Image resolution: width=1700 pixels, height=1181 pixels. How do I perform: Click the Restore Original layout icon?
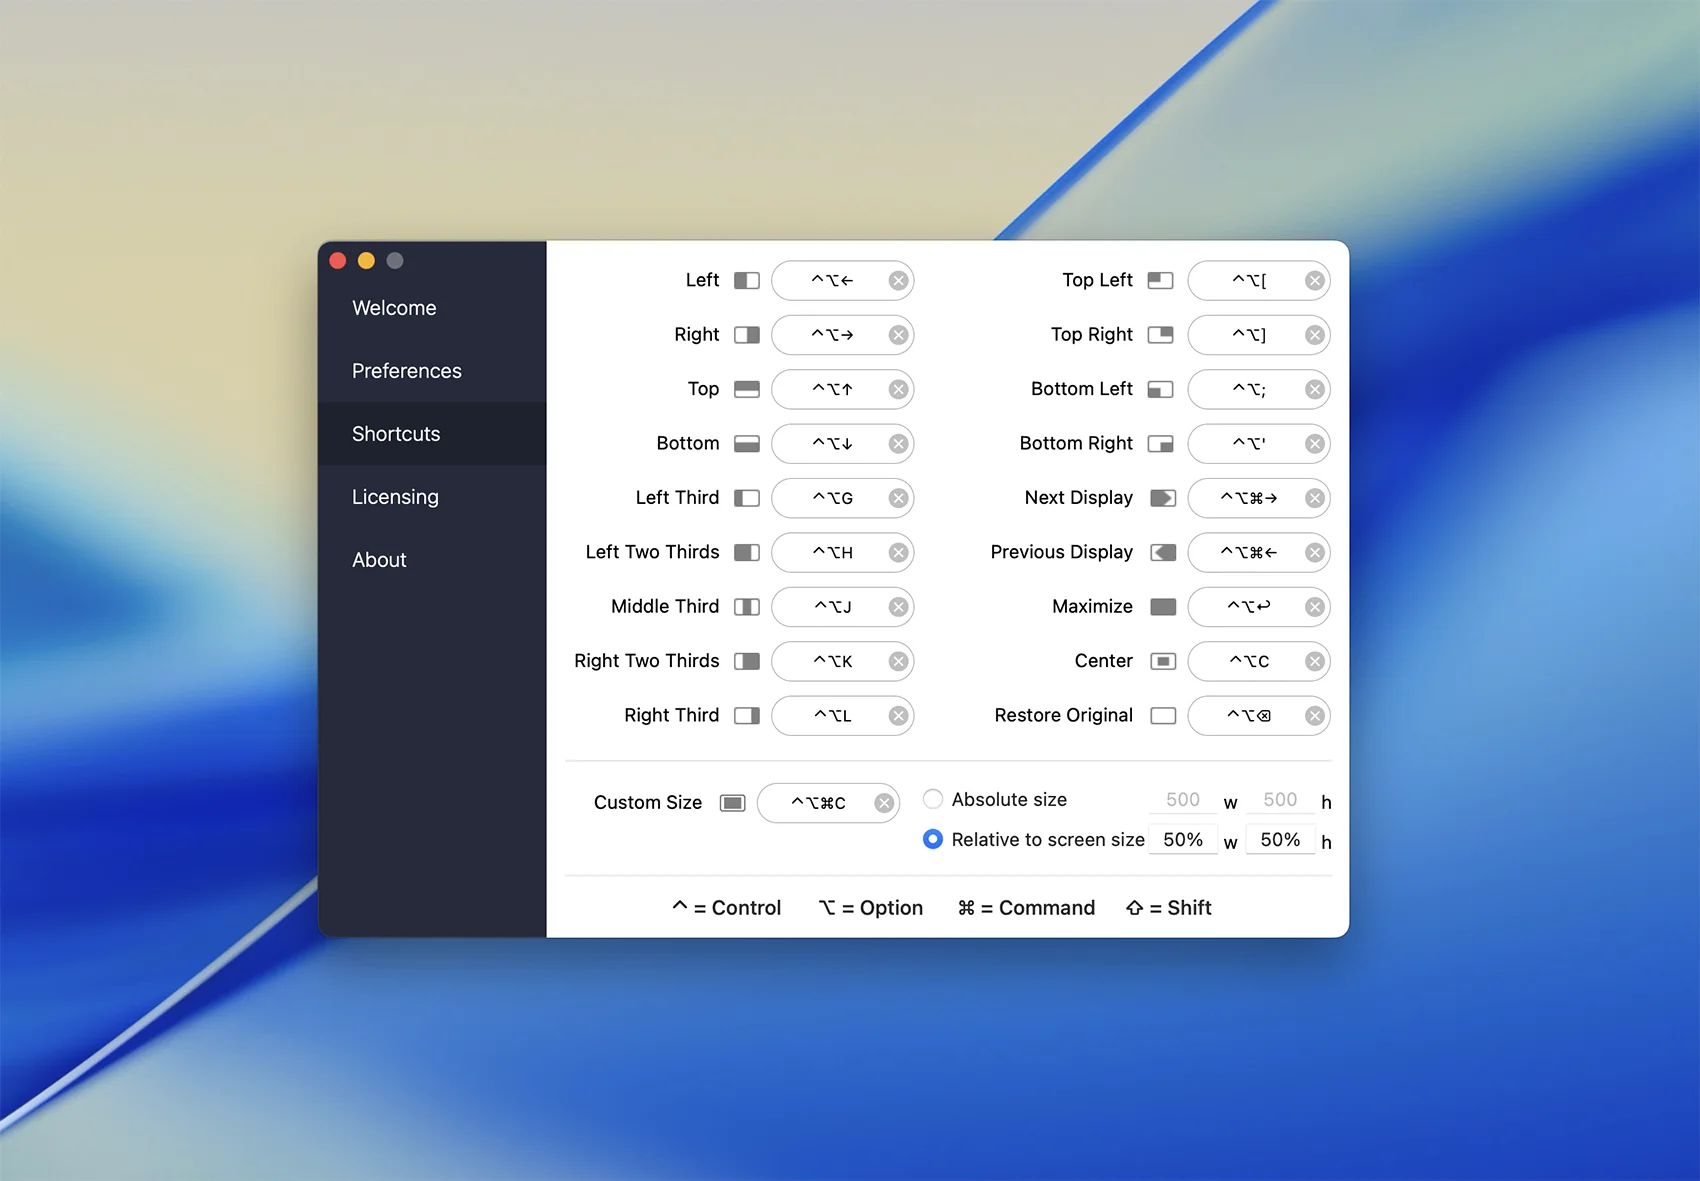(1162, 716)
